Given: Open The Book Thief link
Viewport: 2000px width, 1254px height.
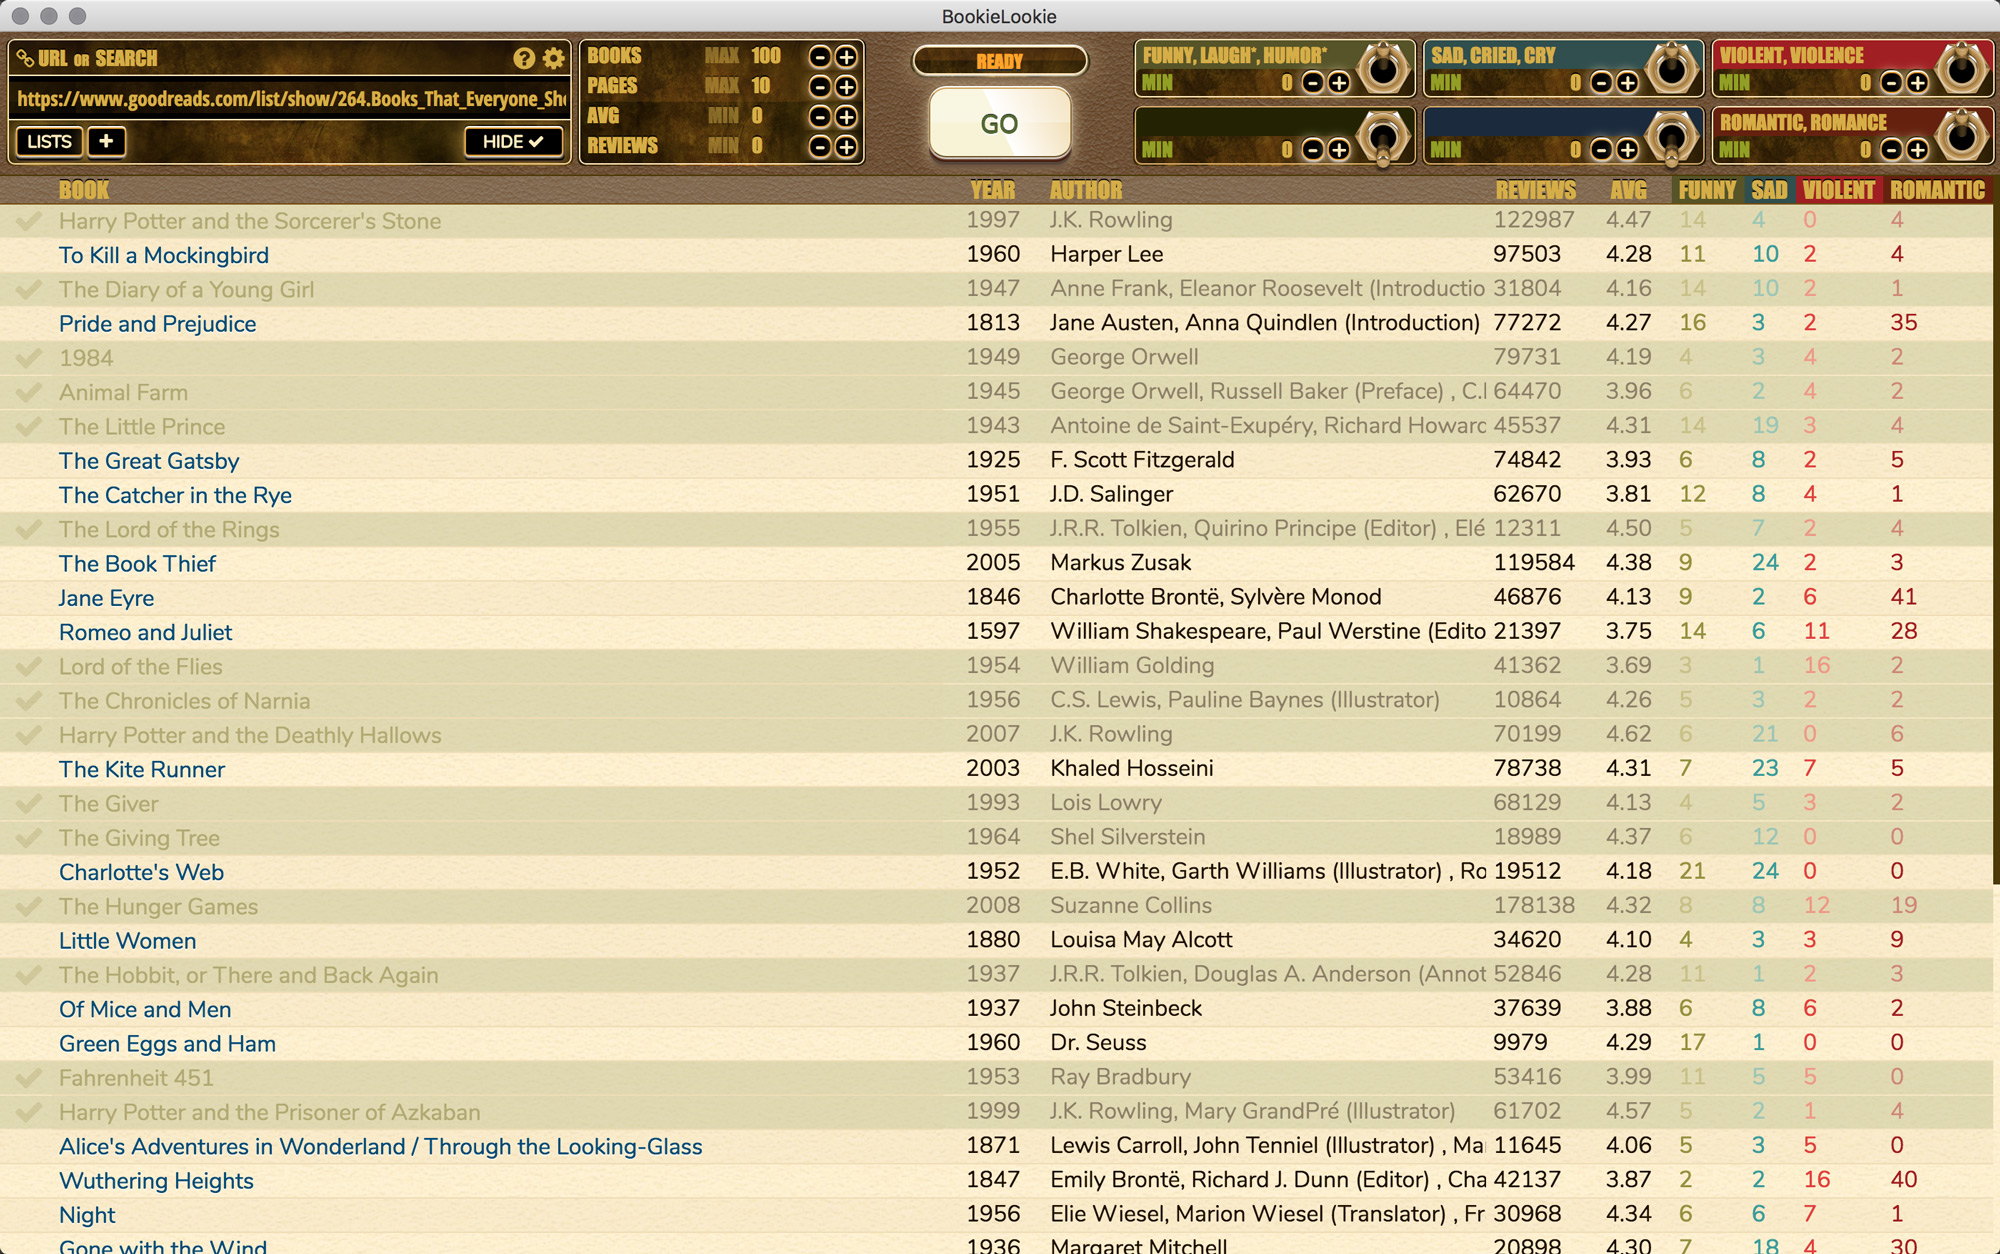Looking at the screenshot, I should click(137, 564).
